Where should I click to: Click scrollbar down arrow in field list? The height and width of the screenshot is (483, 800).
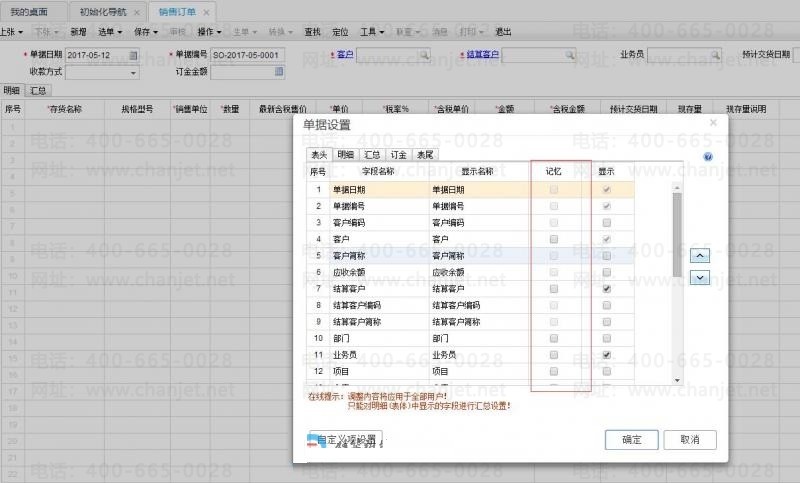677,380
